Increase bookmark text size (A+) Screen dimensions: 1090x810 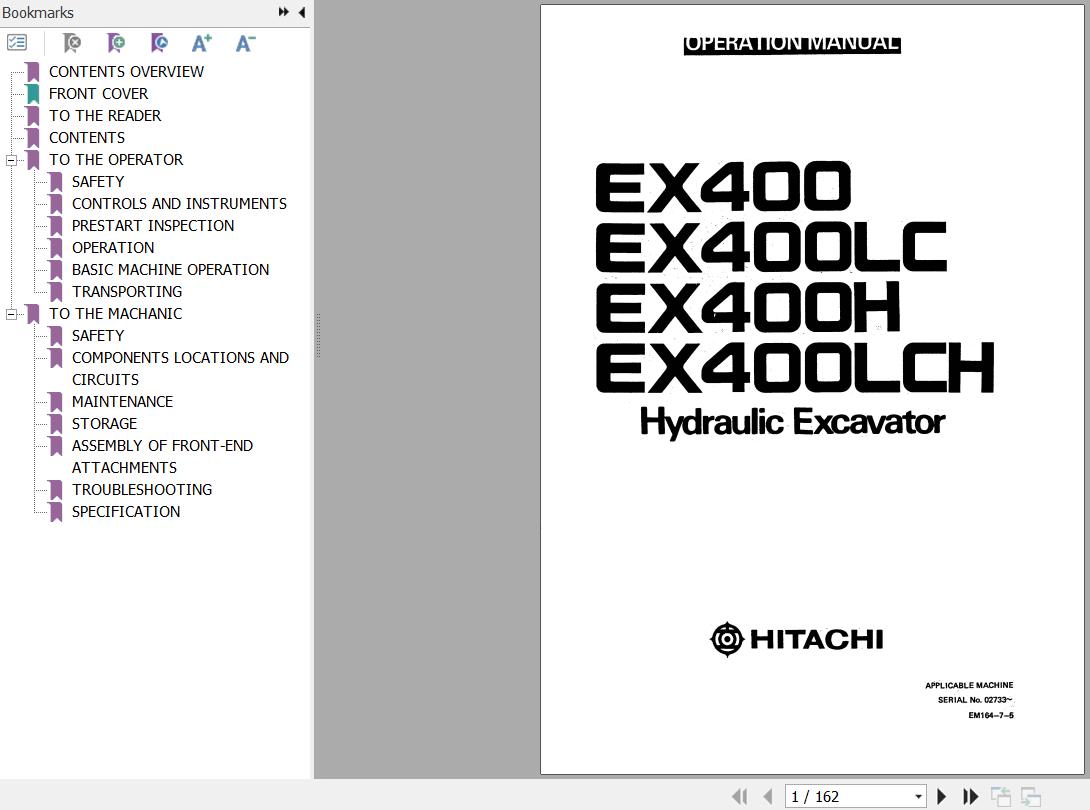tap(202, 43)
